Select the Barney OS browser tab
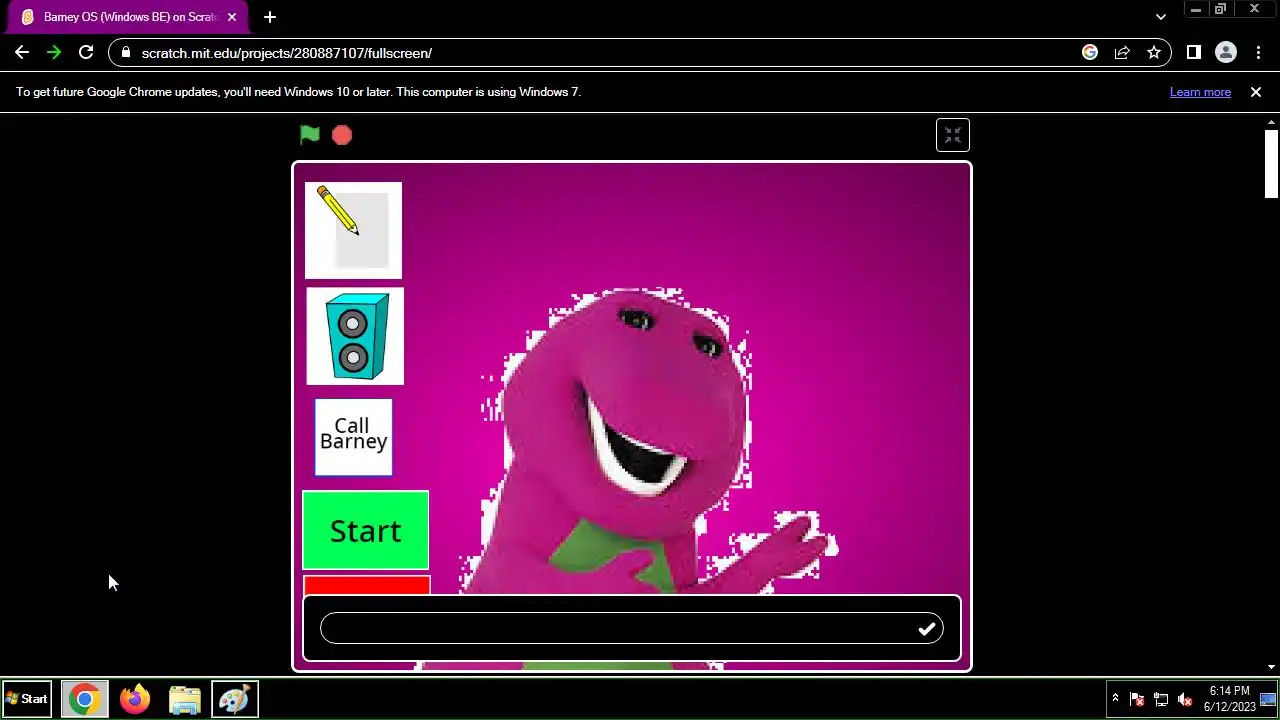1280x720 pixels. [x=125, y=17]
